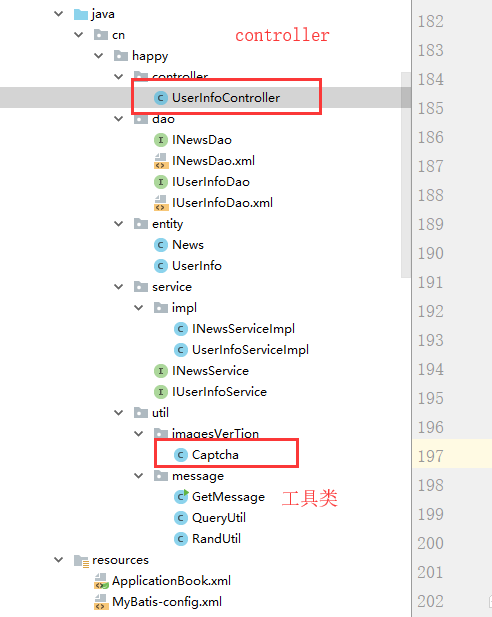Click line number 185 in the gutter

430,108
